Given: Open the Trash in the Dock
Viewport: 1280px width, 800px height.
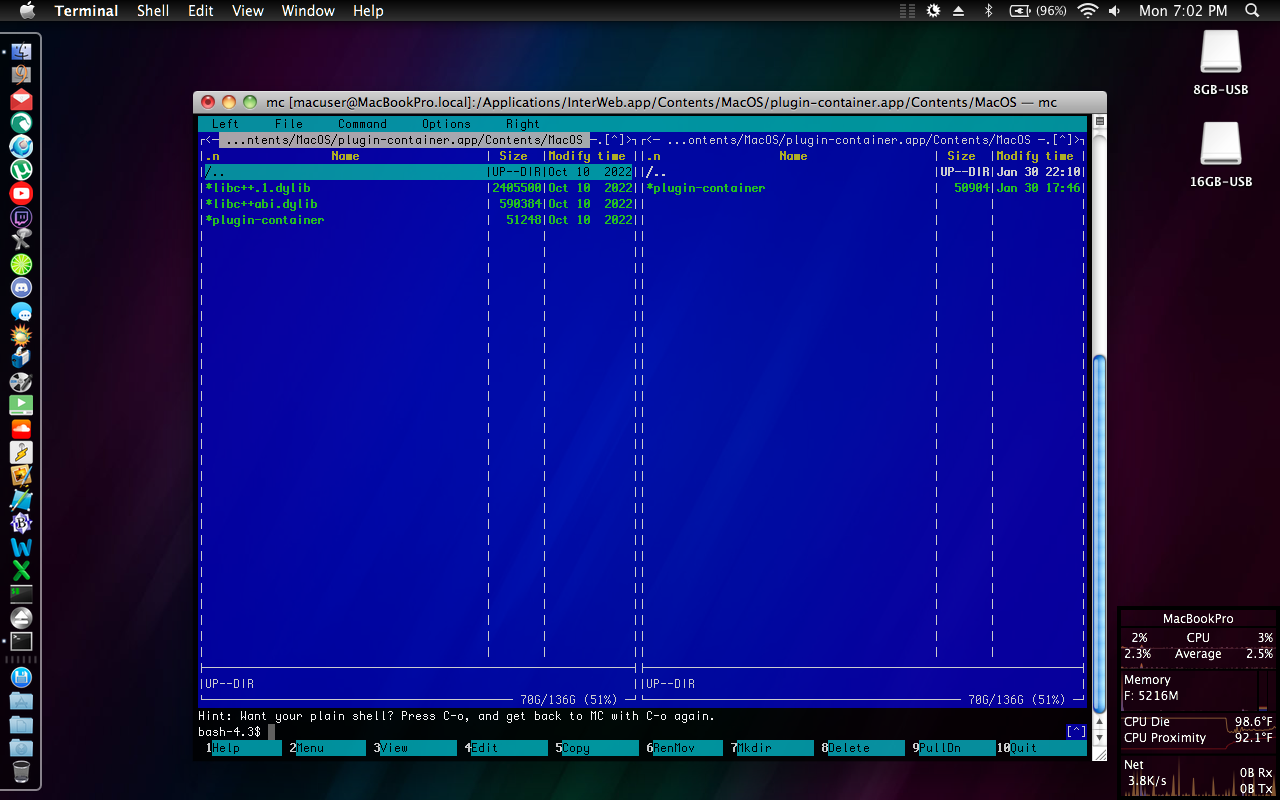Looking at the screenshot, I should pos(21,772).
